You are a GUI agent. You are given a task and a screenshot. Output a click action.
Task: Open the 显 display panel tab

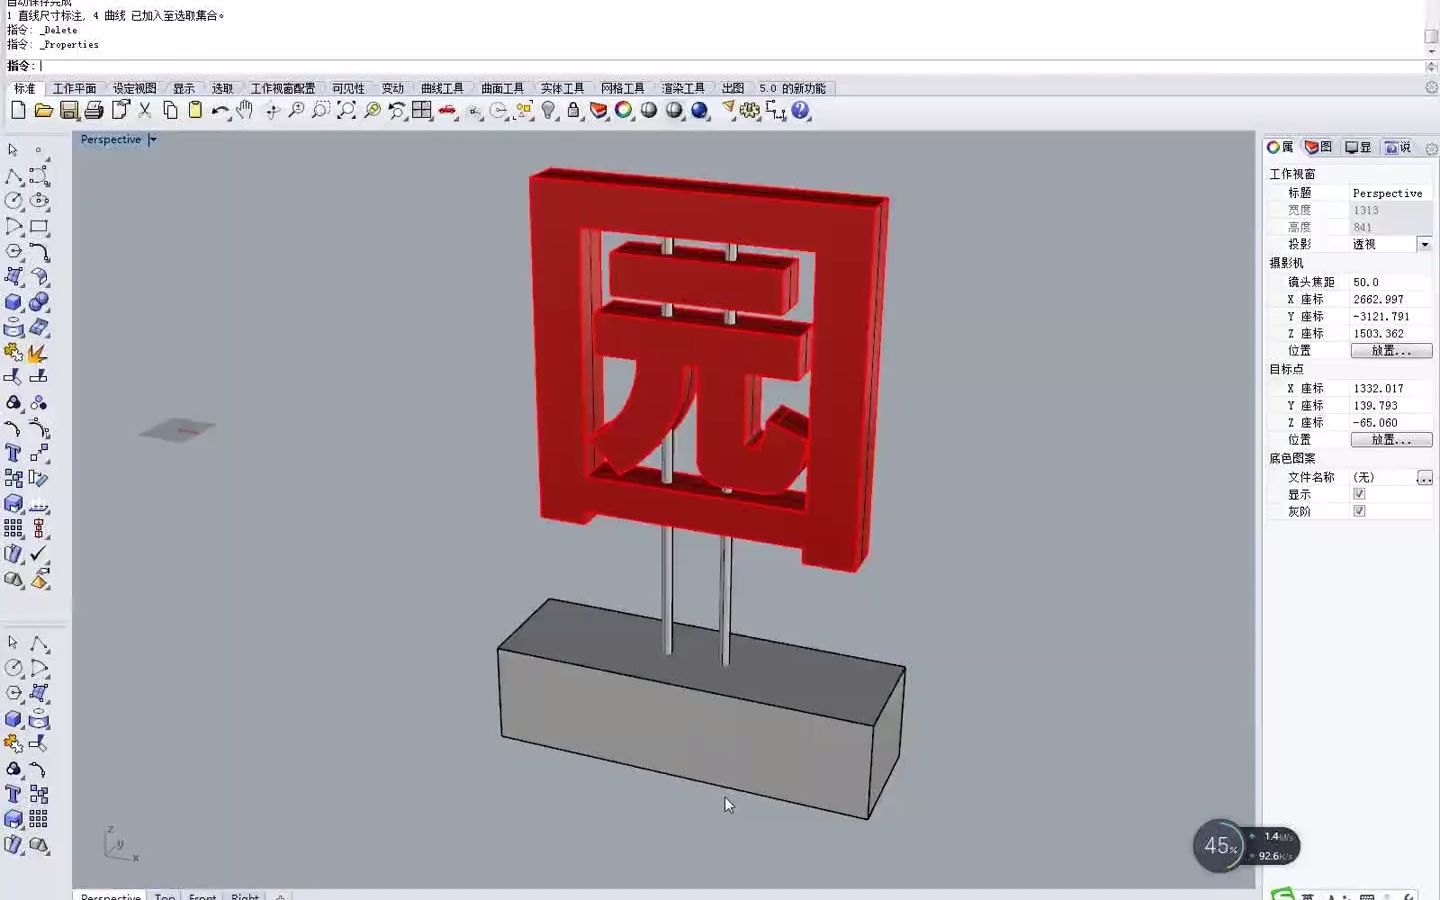coord(1358,147)
